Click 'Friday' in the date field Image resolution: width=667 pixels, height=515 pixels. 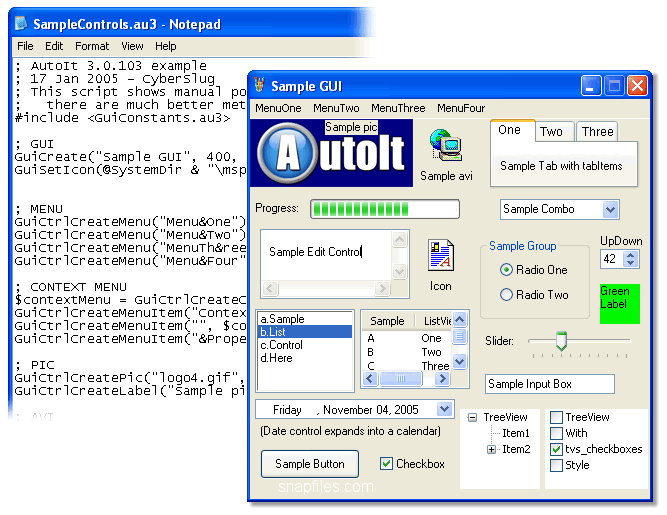pos(287,410)
